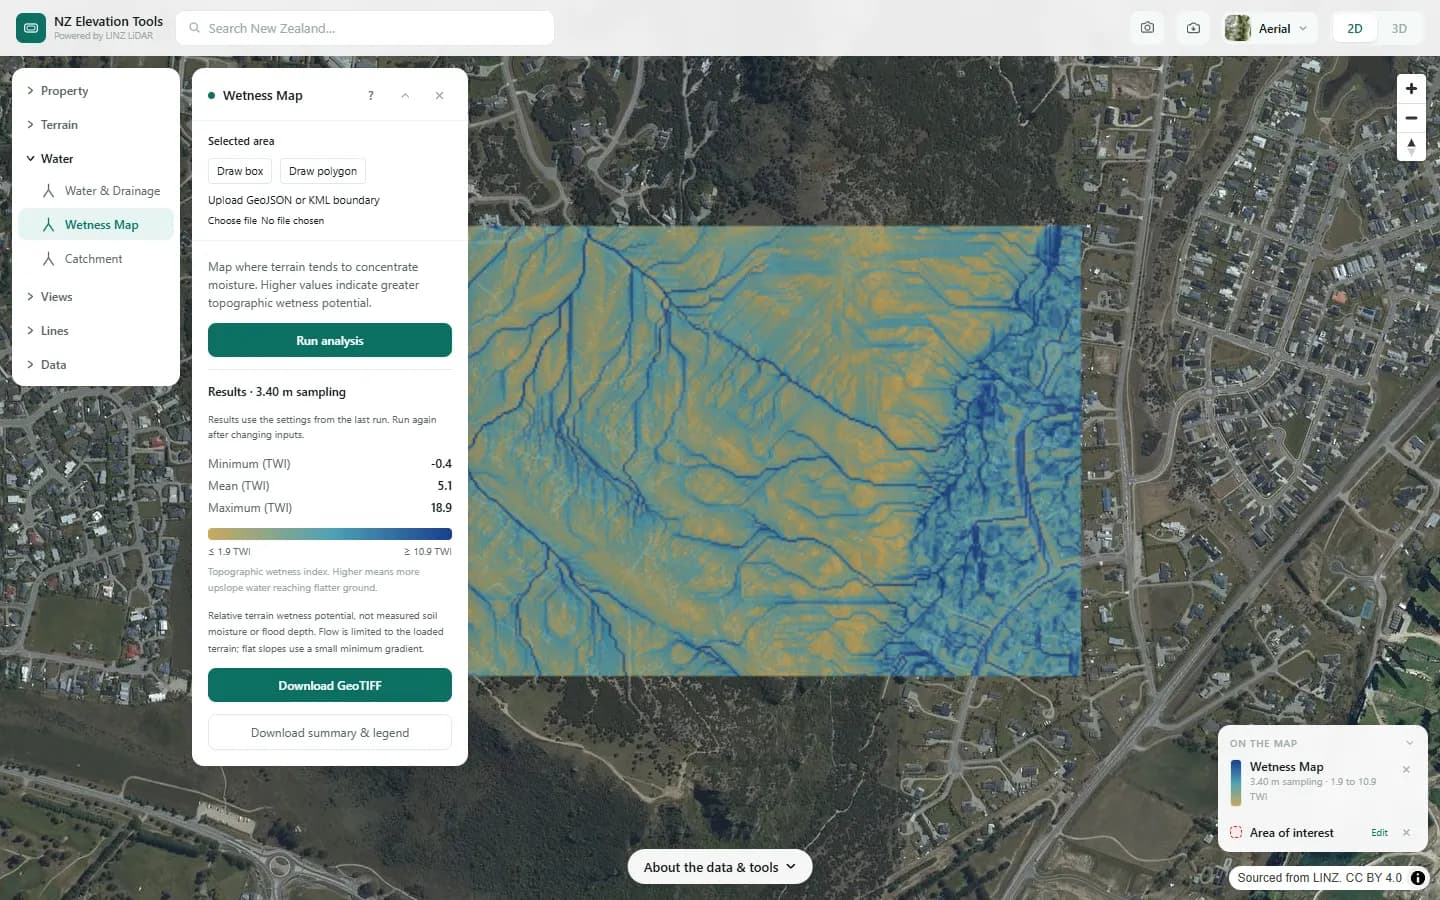Reset map bearing to north
This screenshot has width=1440, height=900.
pos(1411,147)
